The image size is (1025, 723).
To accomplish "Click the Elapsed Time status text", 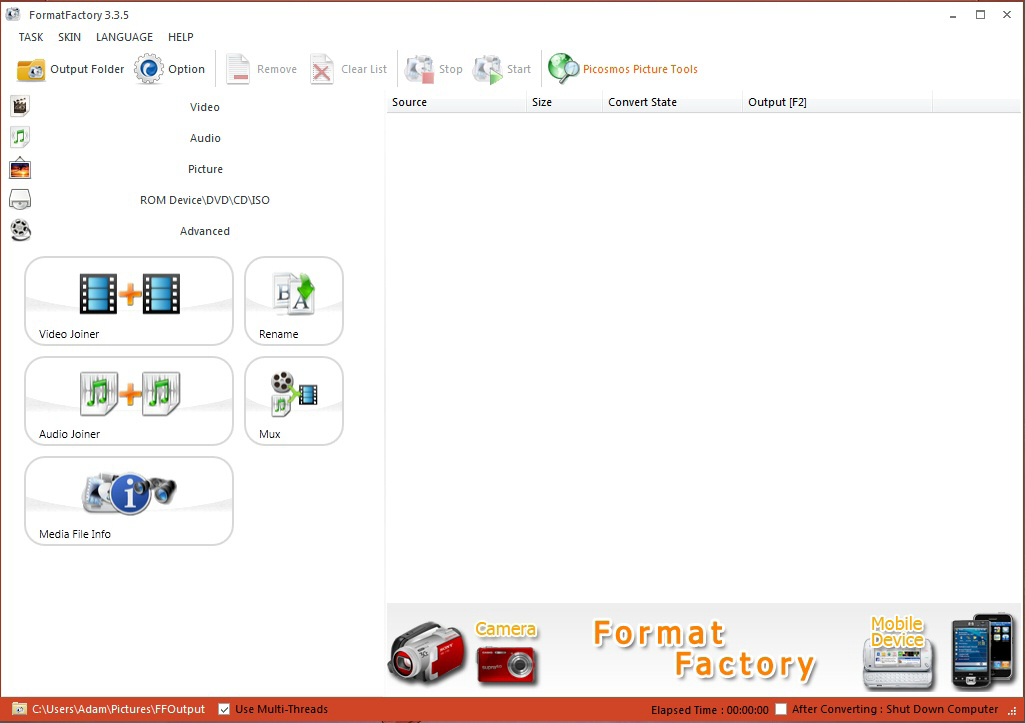I will click(709, 710).
